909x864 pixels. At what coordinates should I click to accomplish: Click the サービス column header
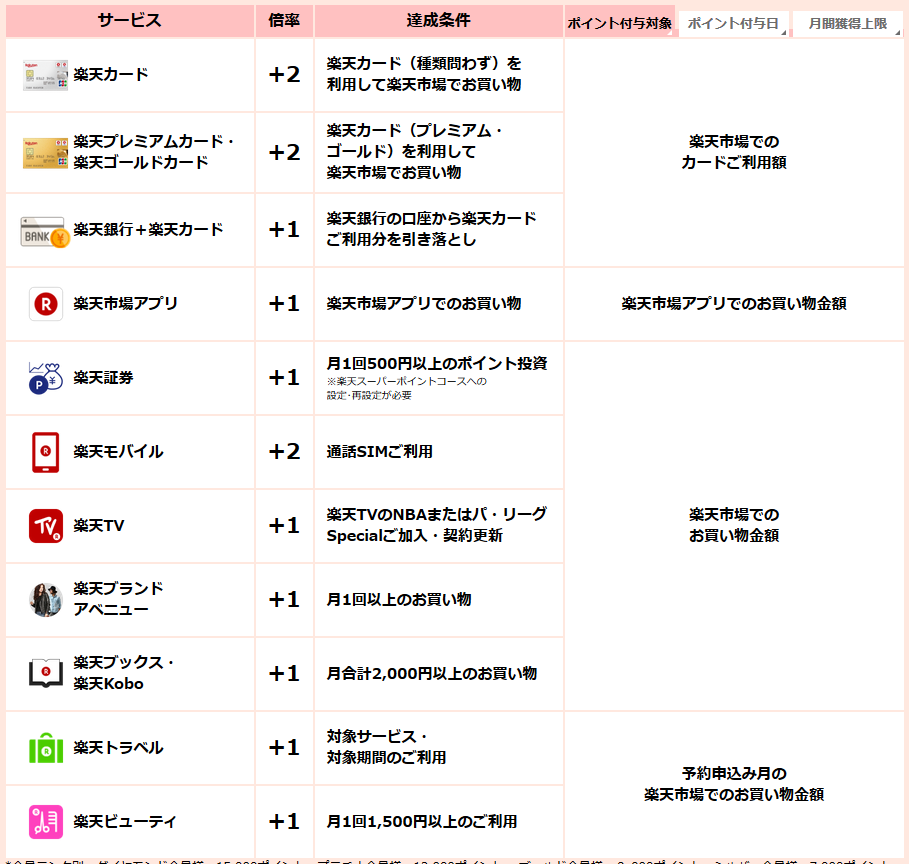coord(129,21)
